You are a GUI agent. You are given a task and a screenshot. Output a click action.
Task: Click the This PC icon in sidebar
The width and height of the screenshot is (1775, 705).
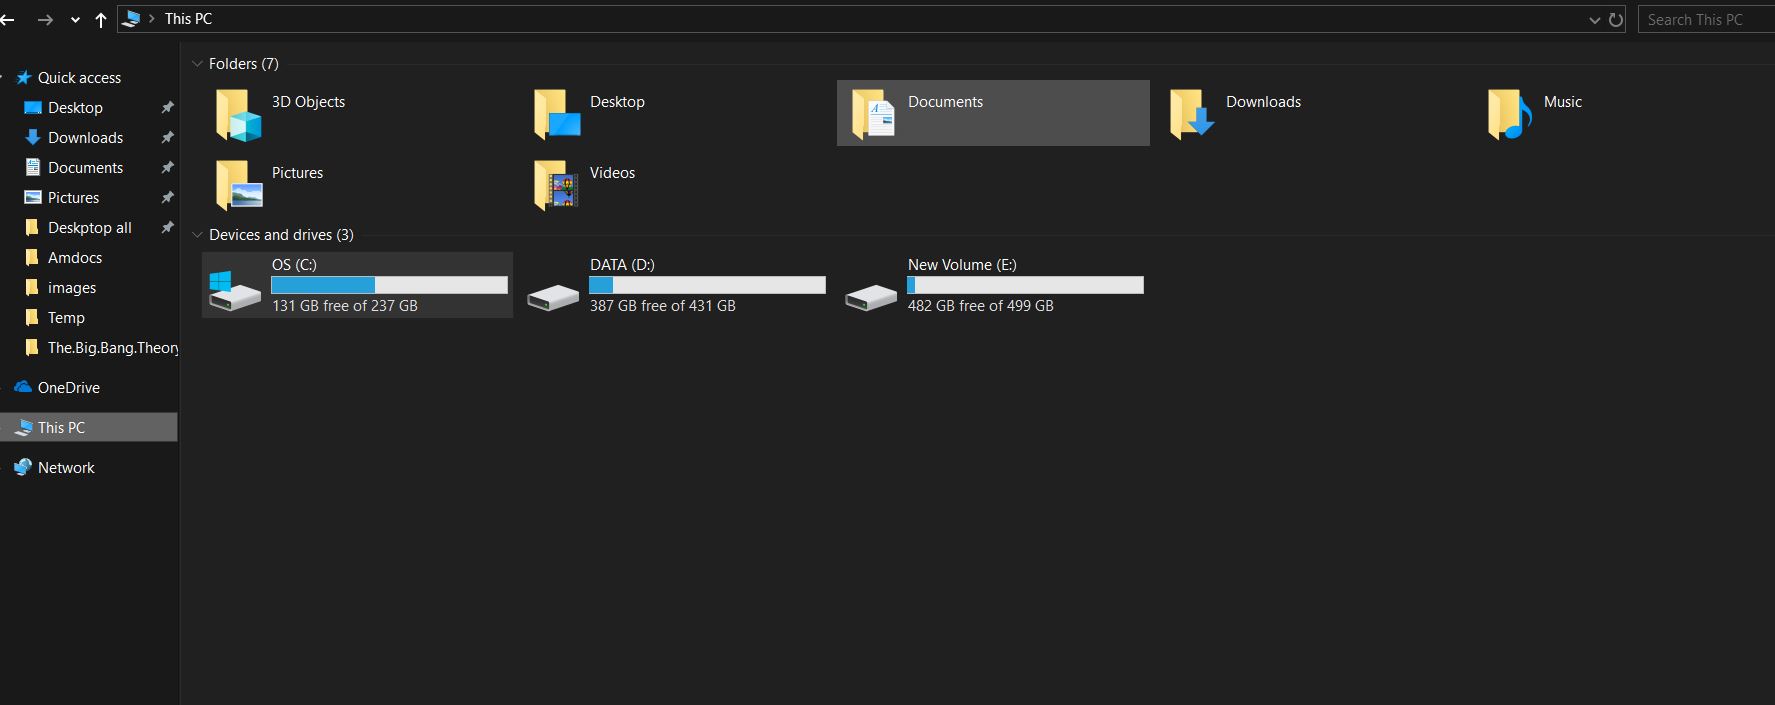24,427
